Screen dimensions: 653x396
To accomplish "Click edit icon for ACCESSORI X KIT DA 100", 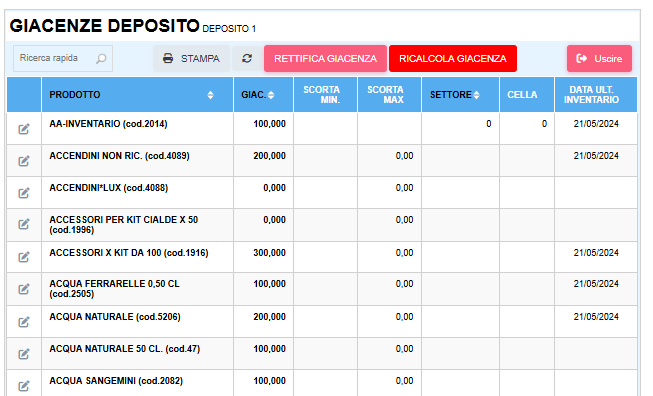I will coord(24,257).
